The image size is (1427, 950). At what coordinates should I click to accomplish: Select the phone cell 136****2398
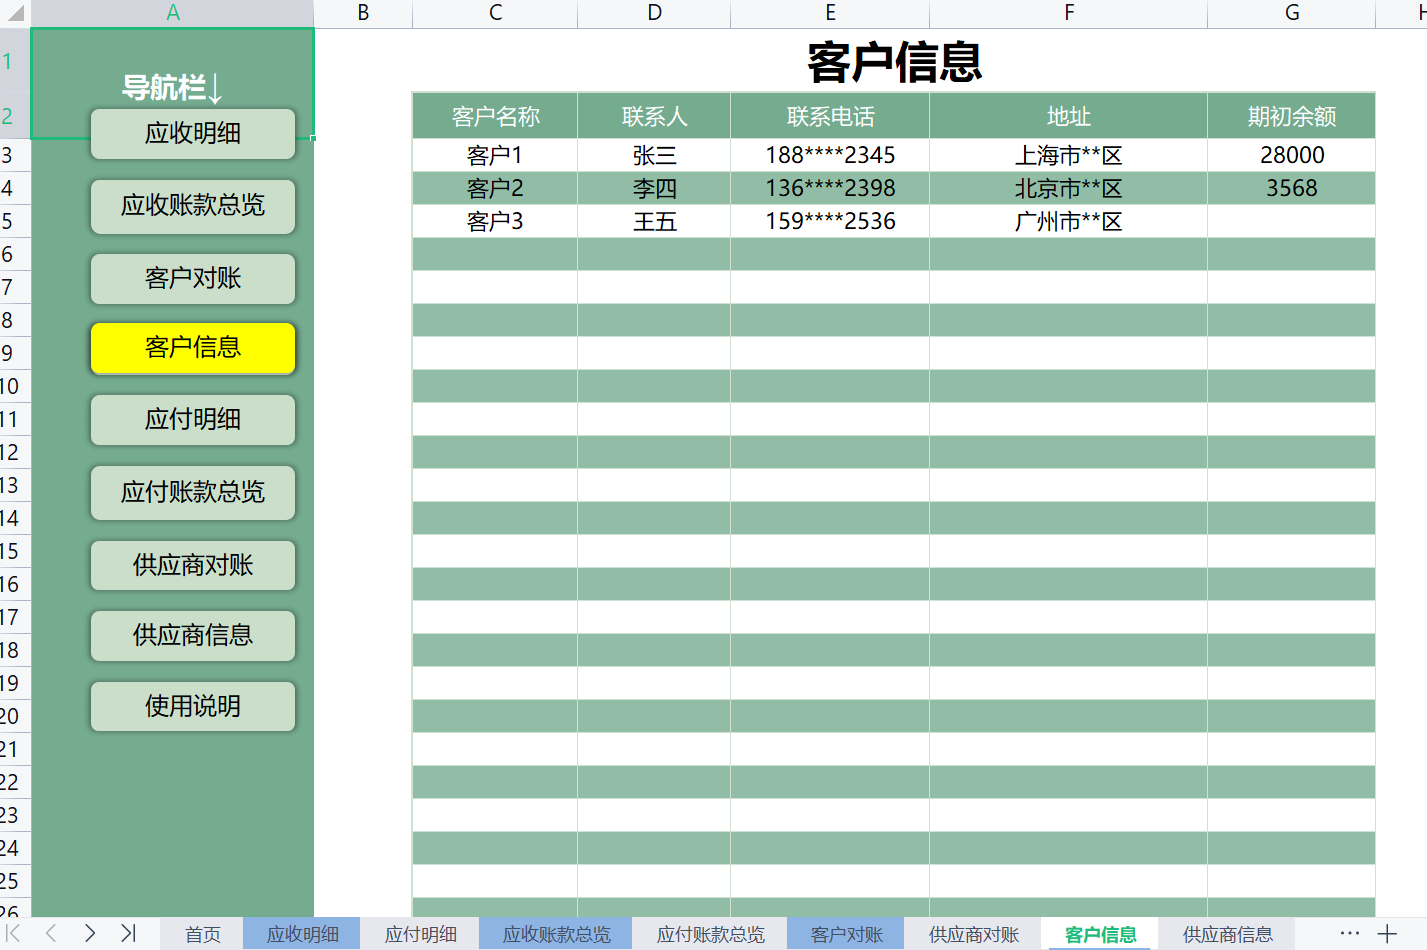830,188
